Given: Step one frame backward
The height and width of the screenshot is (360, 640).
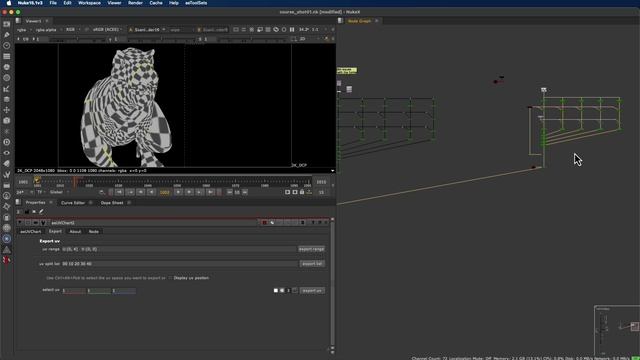Looking at the screenshot, I should point(140,192).
